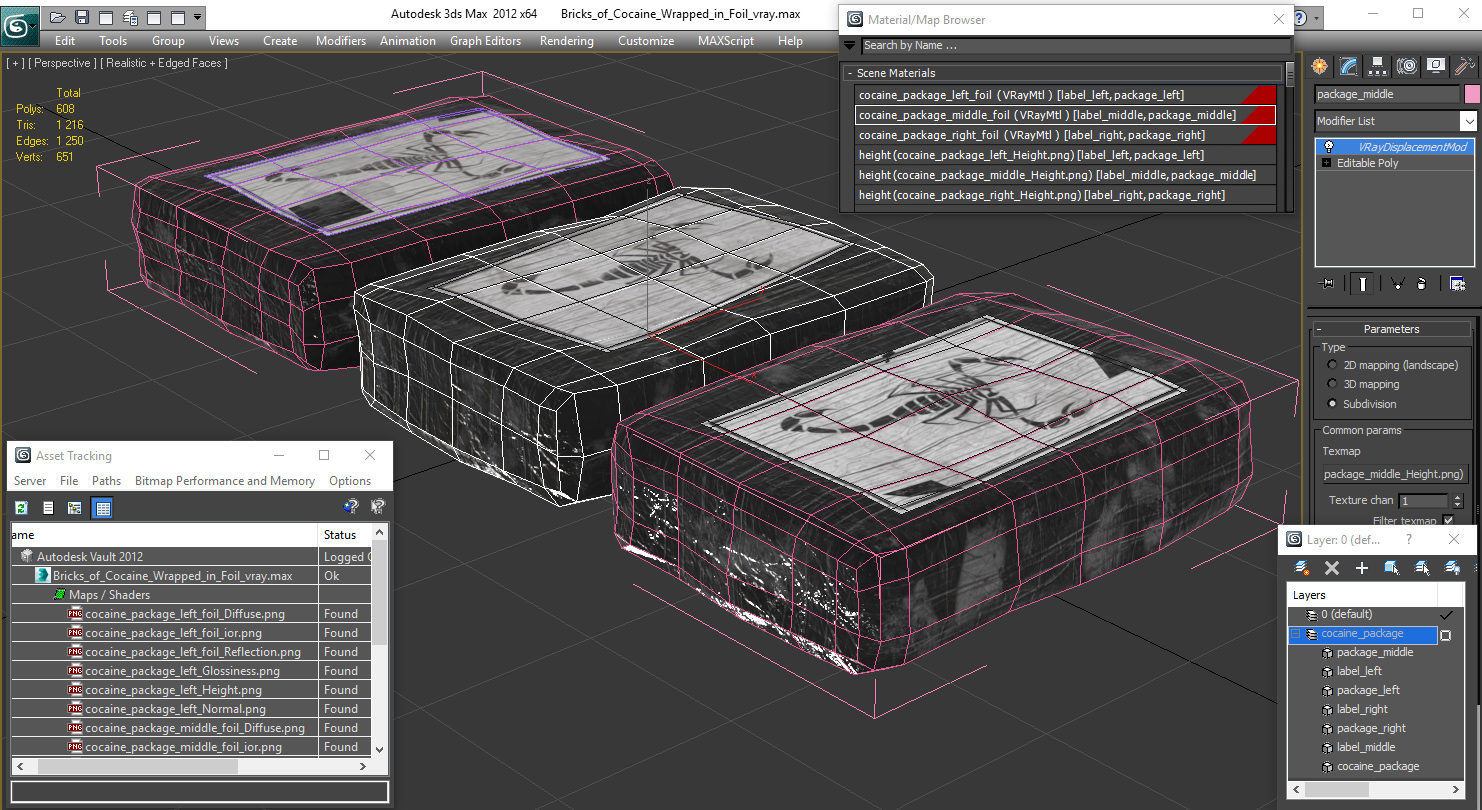Click the Save File toolbar icon
This screenshot has height=810, width=1482.
click(x=82, y=17)
